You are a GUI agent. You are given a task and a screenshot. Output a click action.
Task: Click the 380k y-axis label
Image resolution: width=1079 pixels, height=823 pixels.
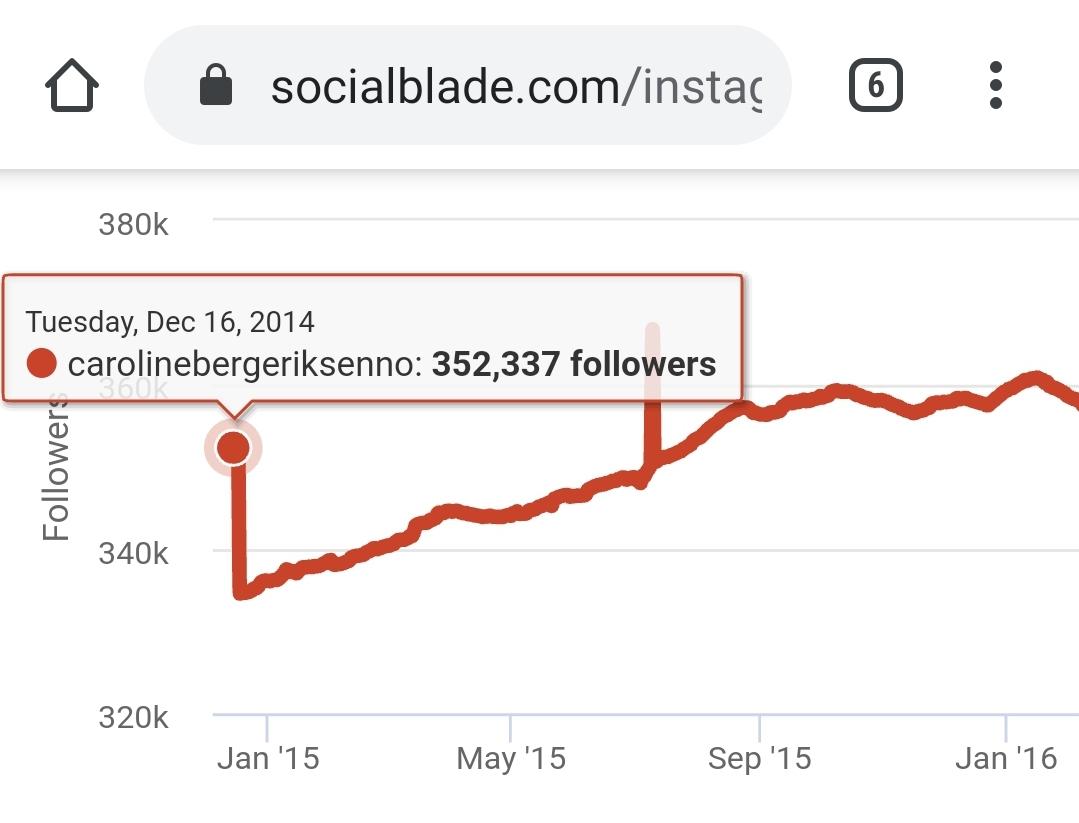(x=133, y=224)
